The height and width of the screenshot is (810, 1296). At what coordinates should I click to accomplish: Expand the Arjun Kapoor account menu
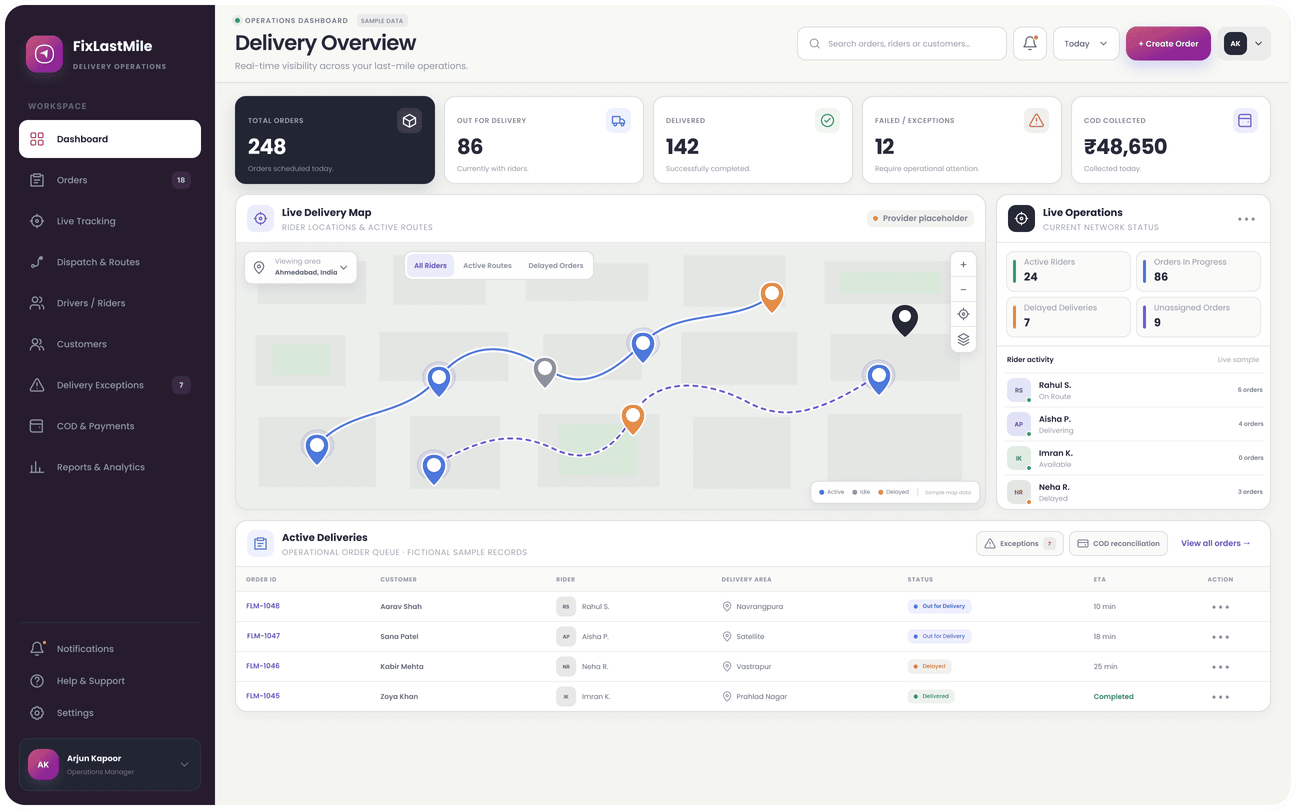[x=110, y=765]
